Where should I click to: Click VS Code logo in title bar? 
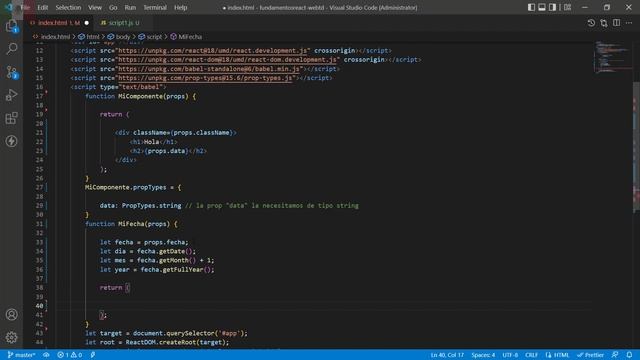pyautogui.click(x=9, y=7)
